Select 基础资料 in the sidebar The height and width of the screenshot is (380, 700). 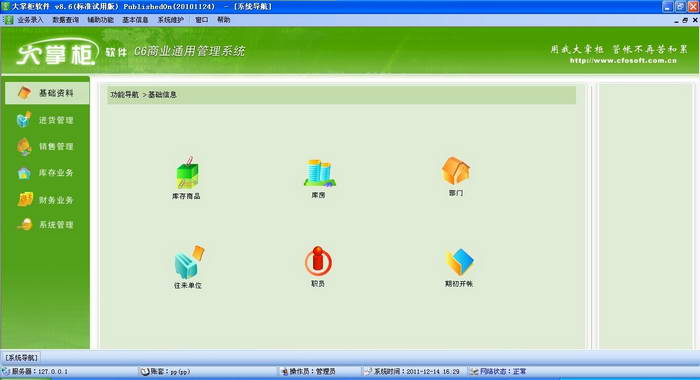pyautogui.click(x=47, y=93)
